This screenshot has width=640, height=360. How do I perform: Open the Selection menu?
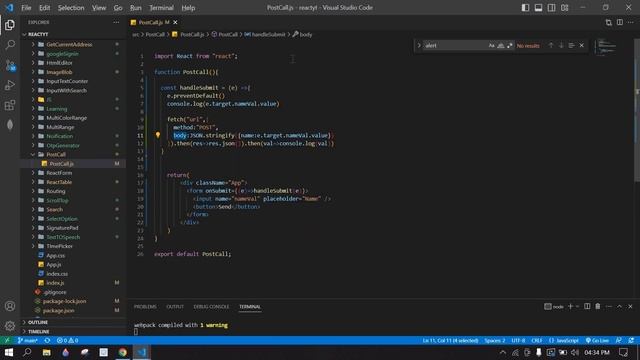coord(71,8)
